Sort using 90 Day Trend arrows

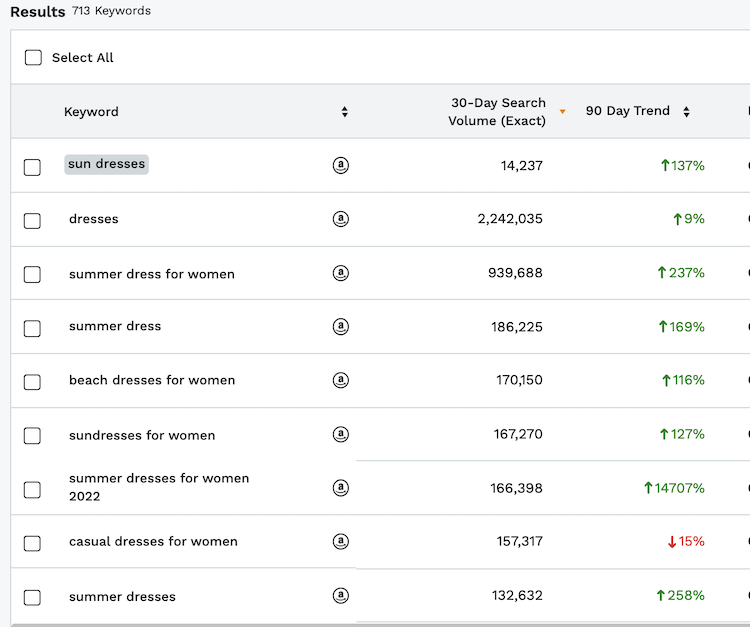click(x=686, y=112)
